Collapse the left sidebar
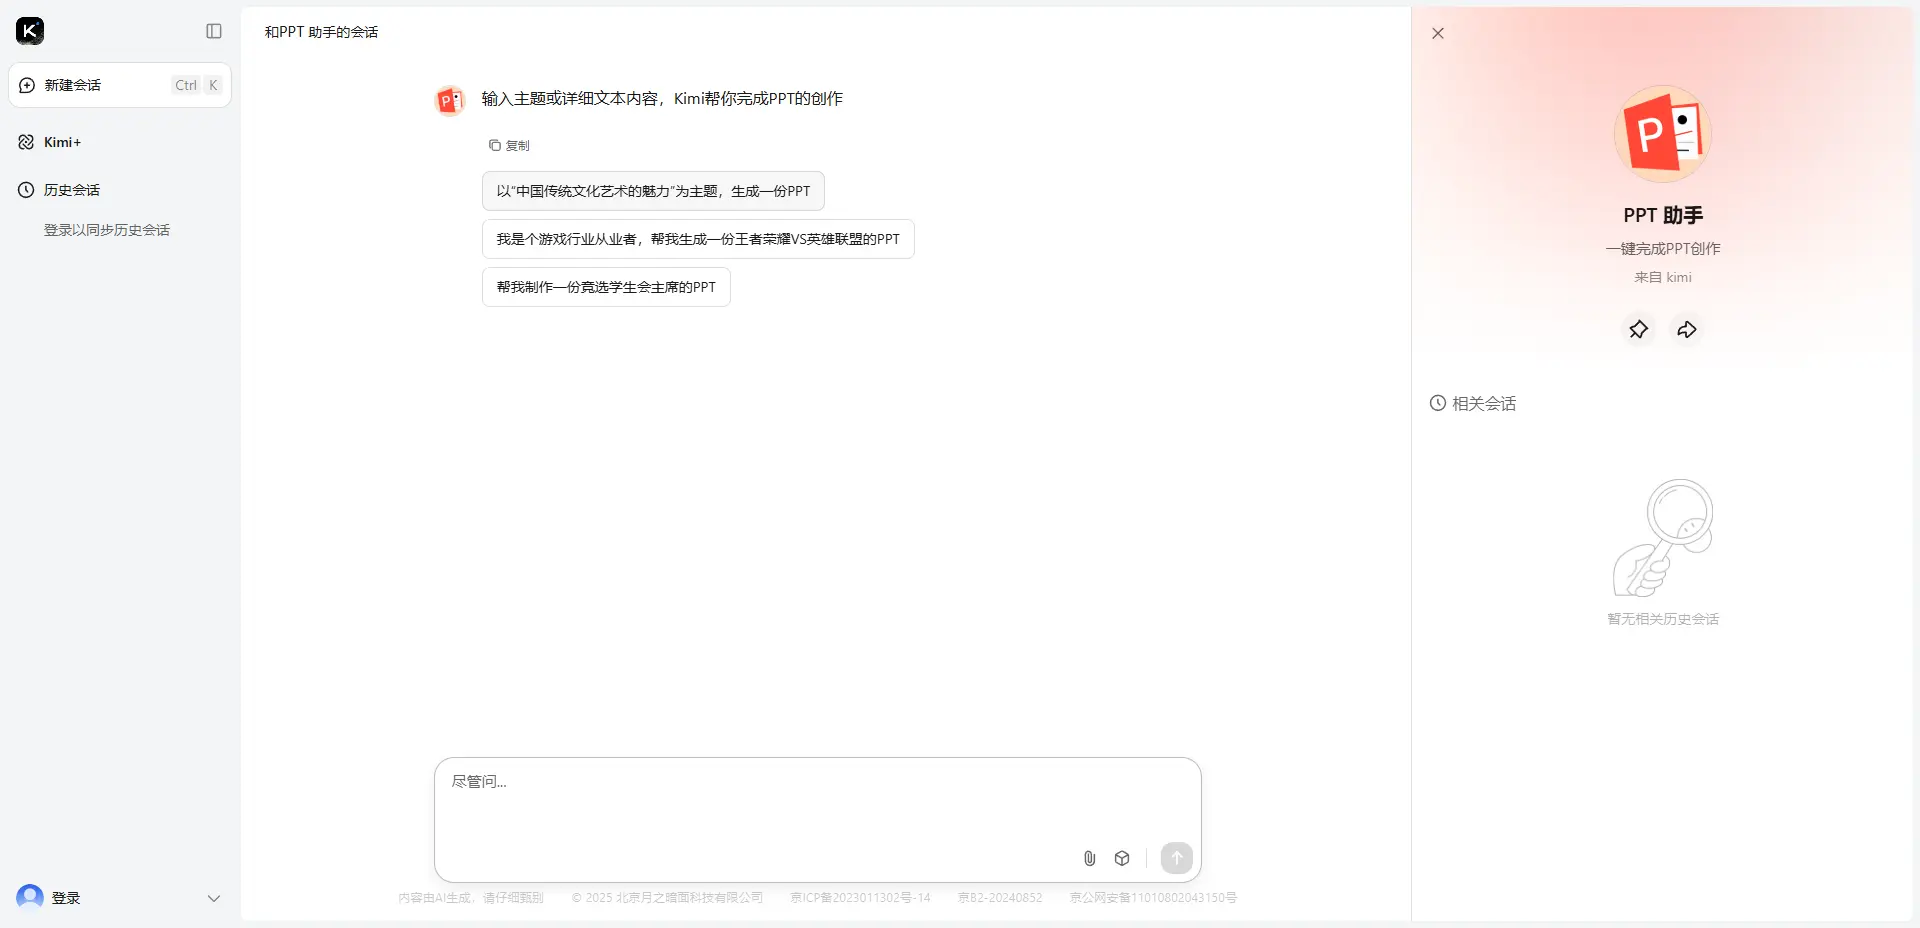Screen dimensions: 1920x928 213,31
